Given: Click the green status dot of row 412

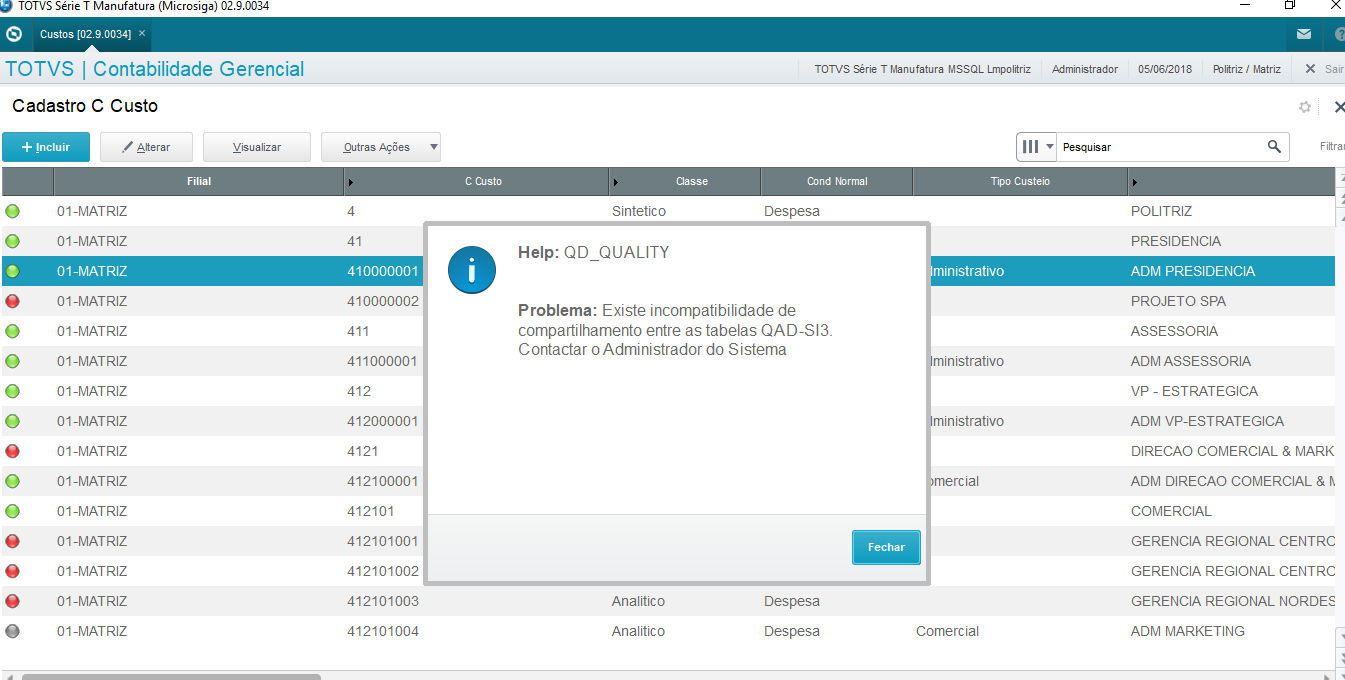Looking at the screenshot, I should (x=12, y=391).
